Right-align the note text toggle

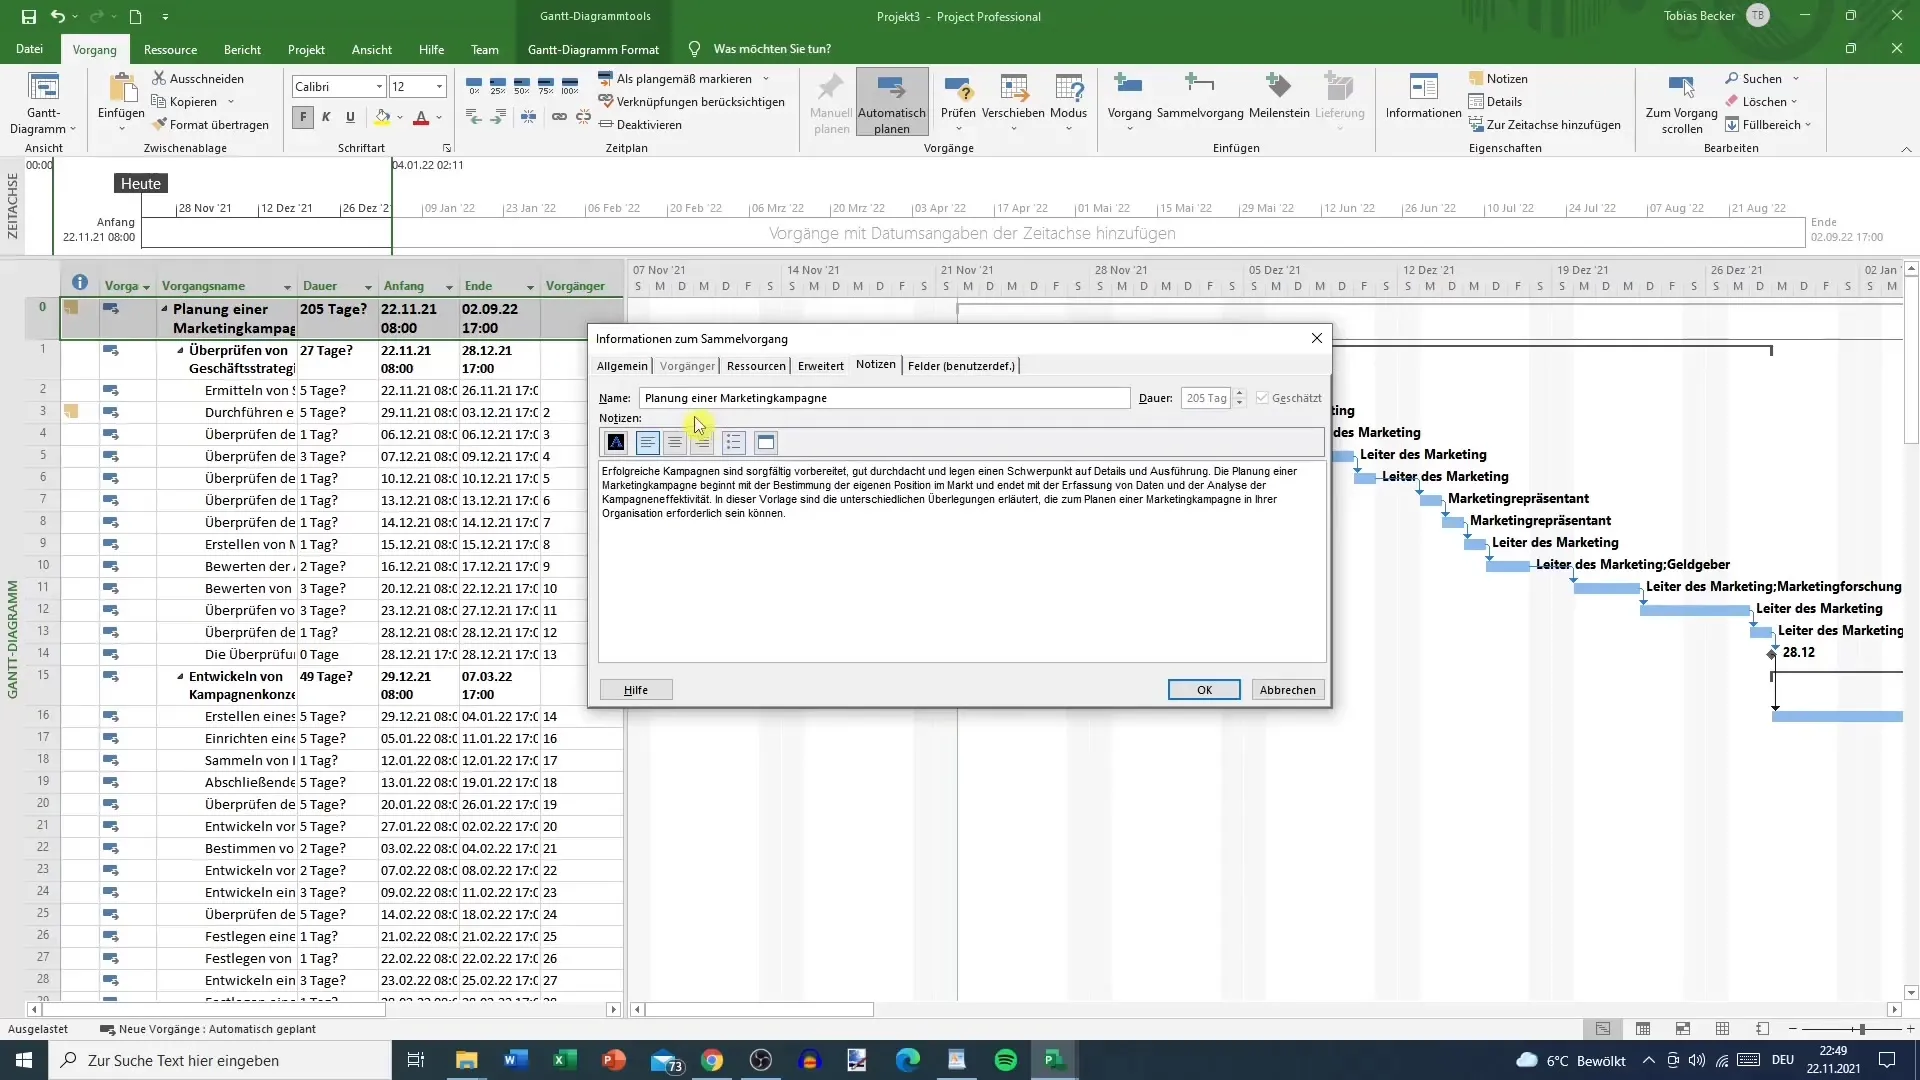[x=702, y=442]
